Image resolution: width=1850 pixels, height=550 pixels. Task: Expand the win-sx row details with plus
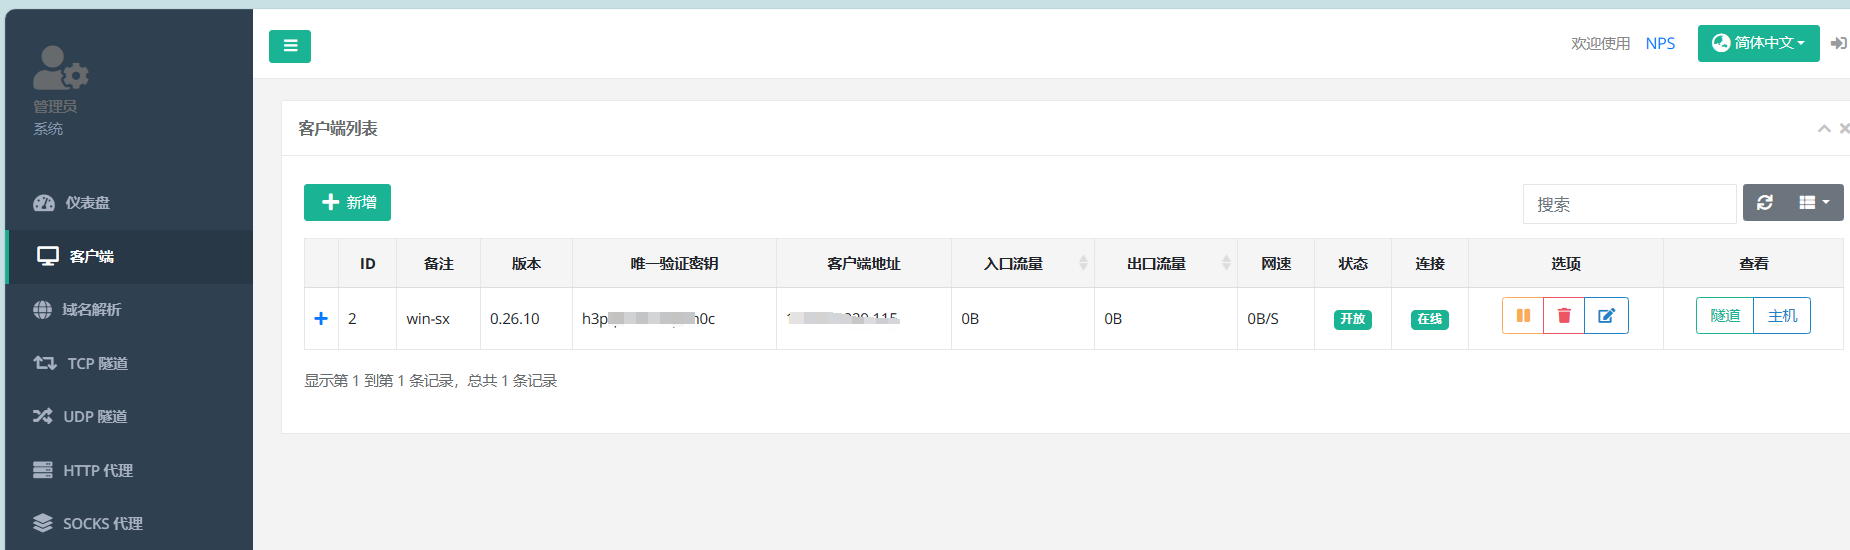(x=321, y=318)
